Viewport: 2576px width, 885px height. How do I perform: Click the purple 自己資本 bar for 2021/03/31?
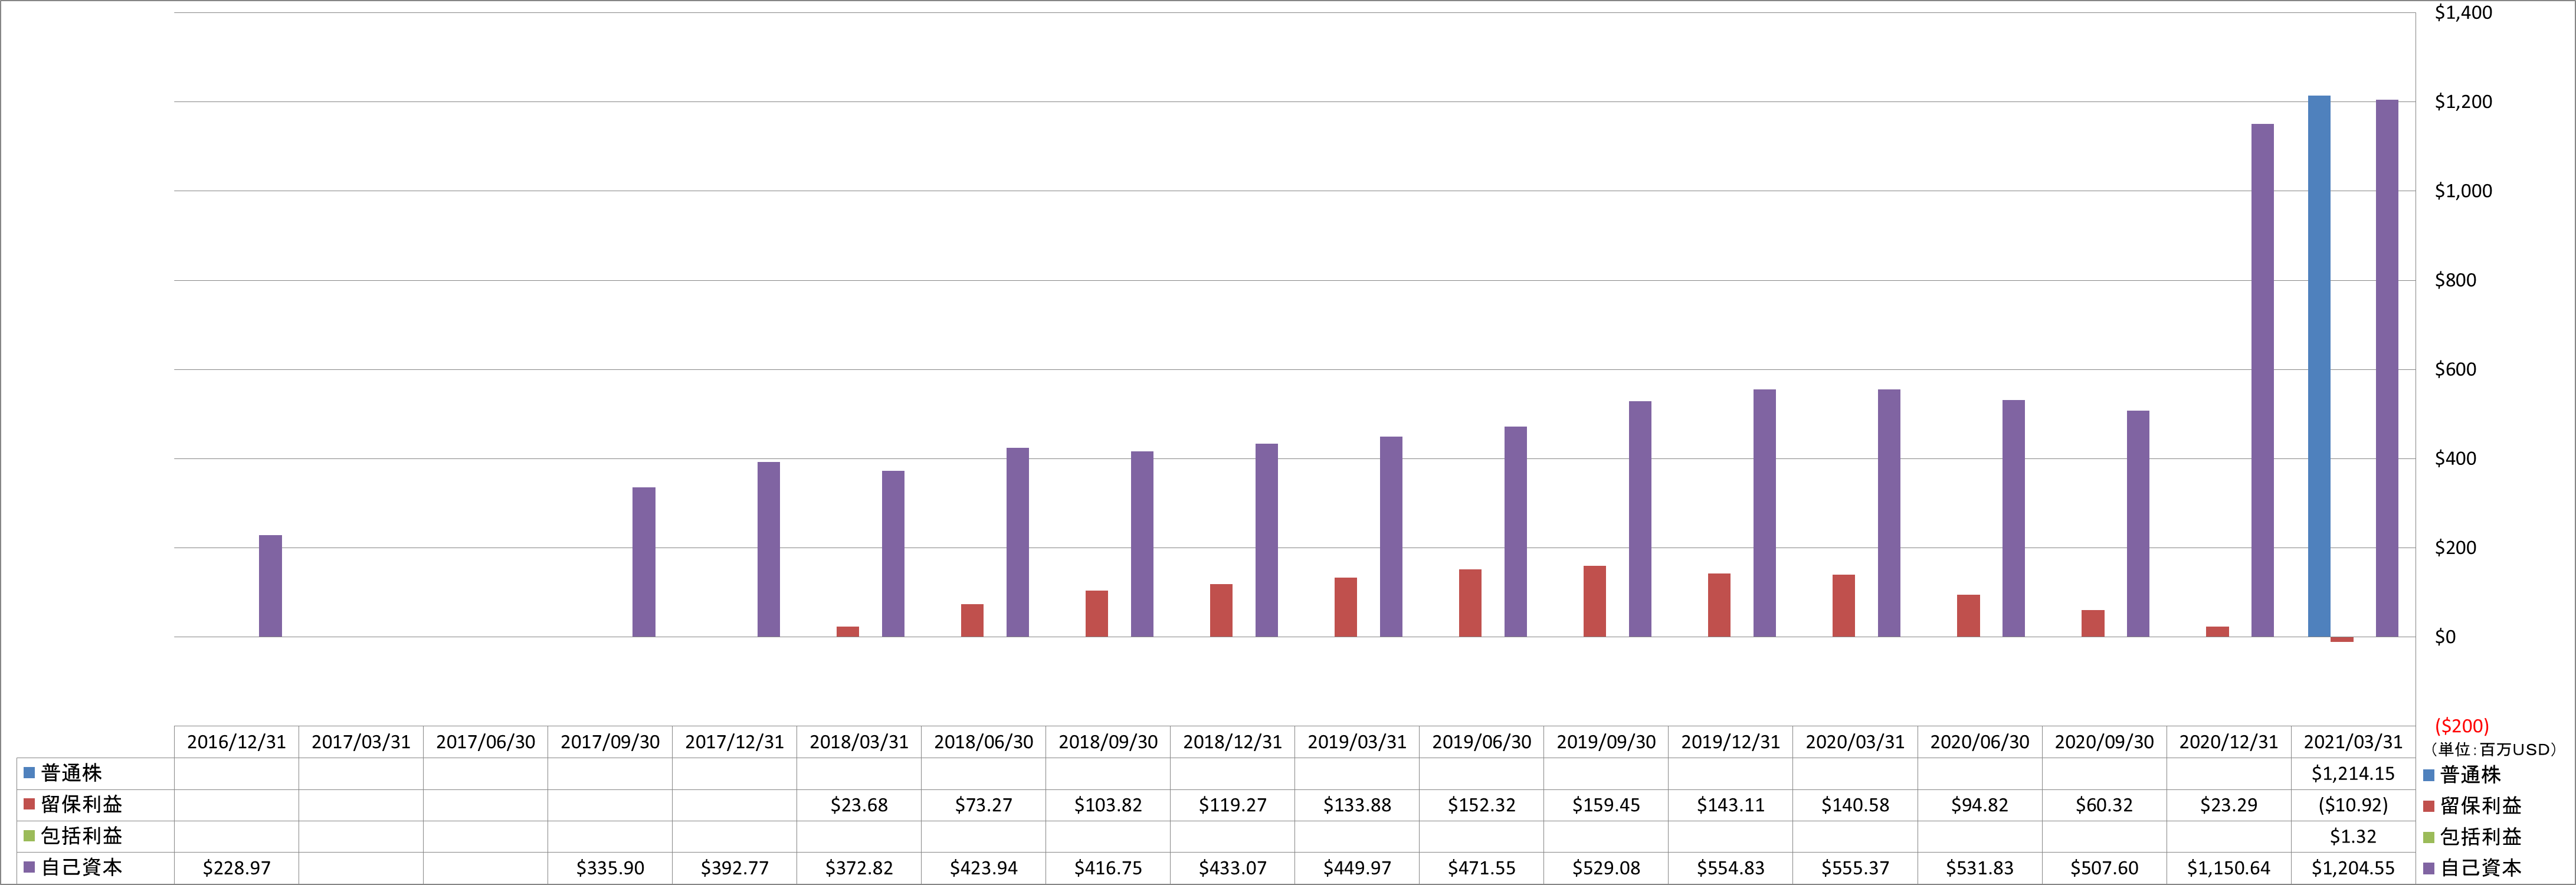click(x=2387, y=368)
